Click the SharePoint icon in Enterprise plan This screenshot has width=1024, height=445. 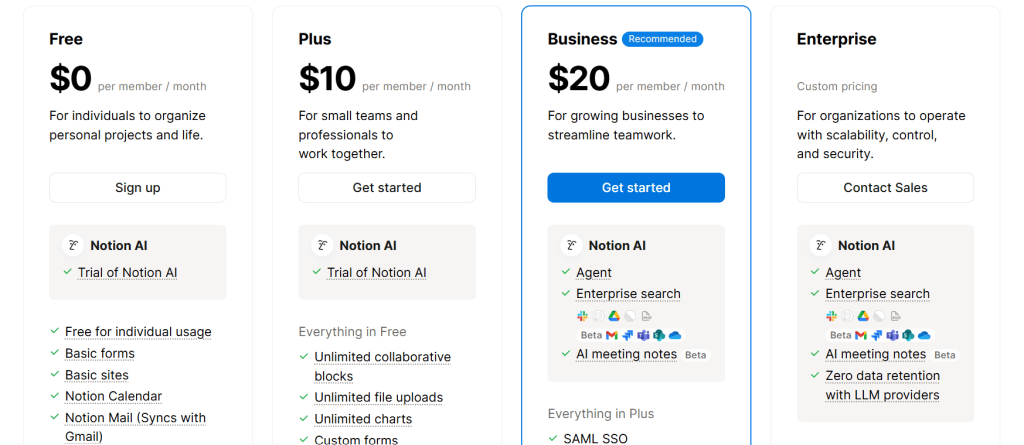point(908,335)
